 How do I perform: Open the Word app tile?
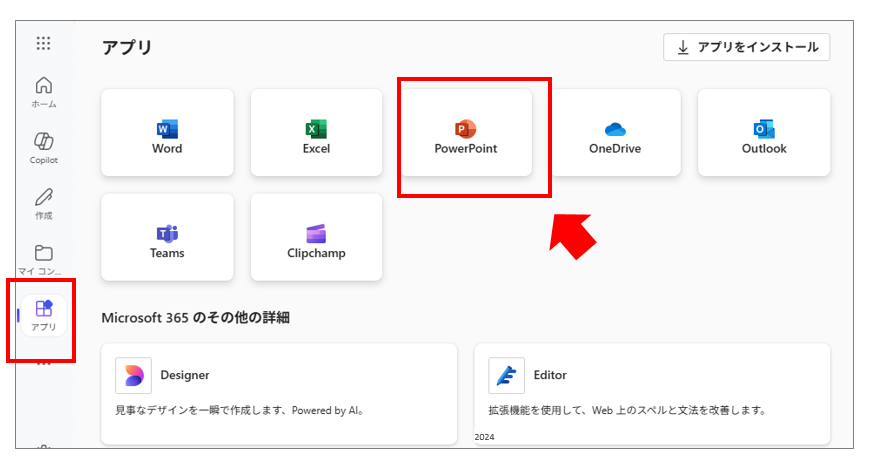pyautogui.click(x=167, y=133)
